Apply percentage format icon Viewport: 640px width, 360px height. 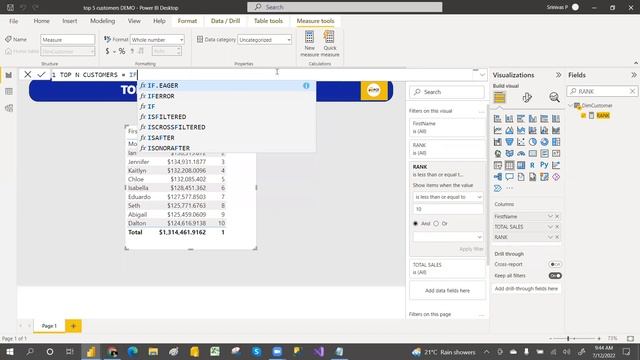(122, 51)
